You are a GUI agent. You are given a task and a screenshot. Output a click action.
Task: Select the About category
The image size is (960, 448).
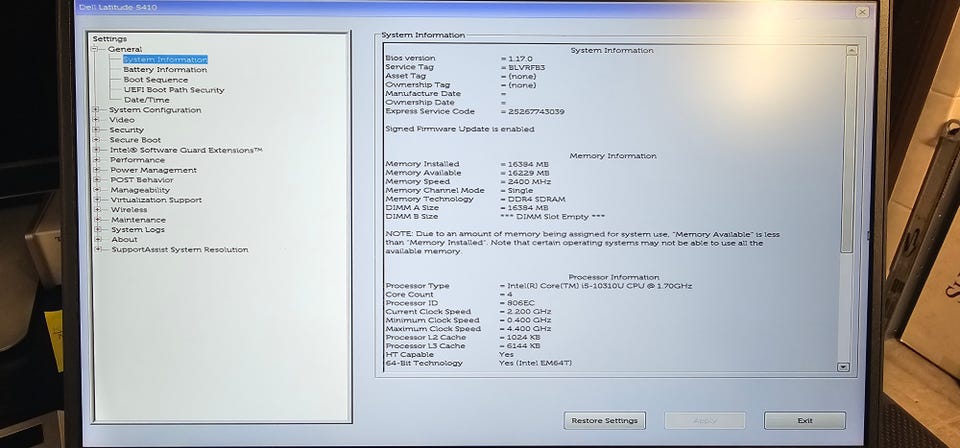point(124,239)
